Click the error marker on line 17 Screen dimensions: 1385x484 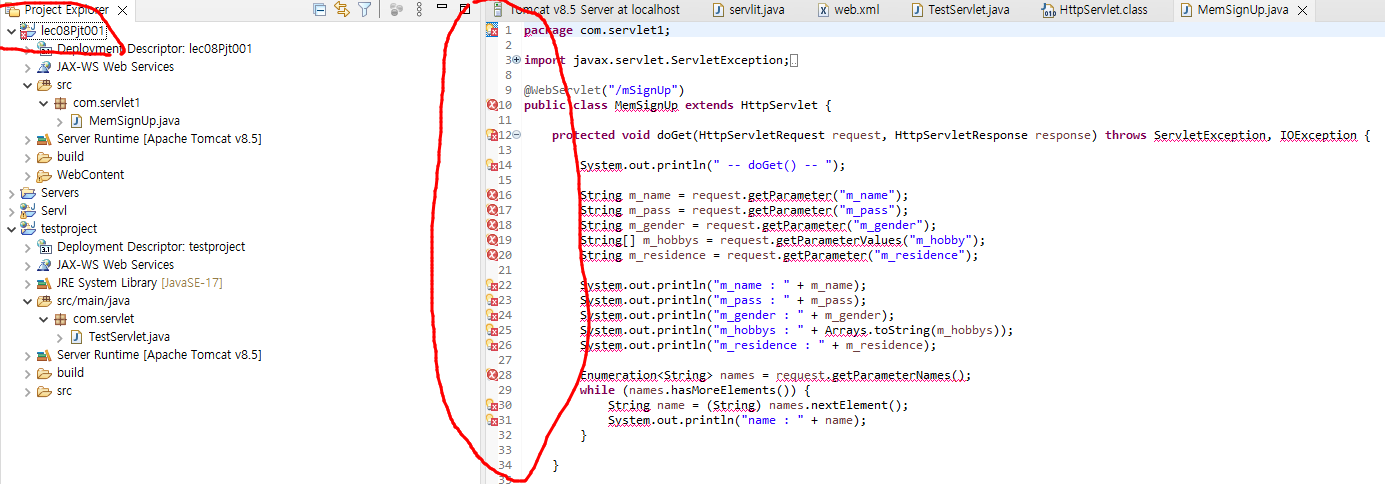[x=491, y=210]
